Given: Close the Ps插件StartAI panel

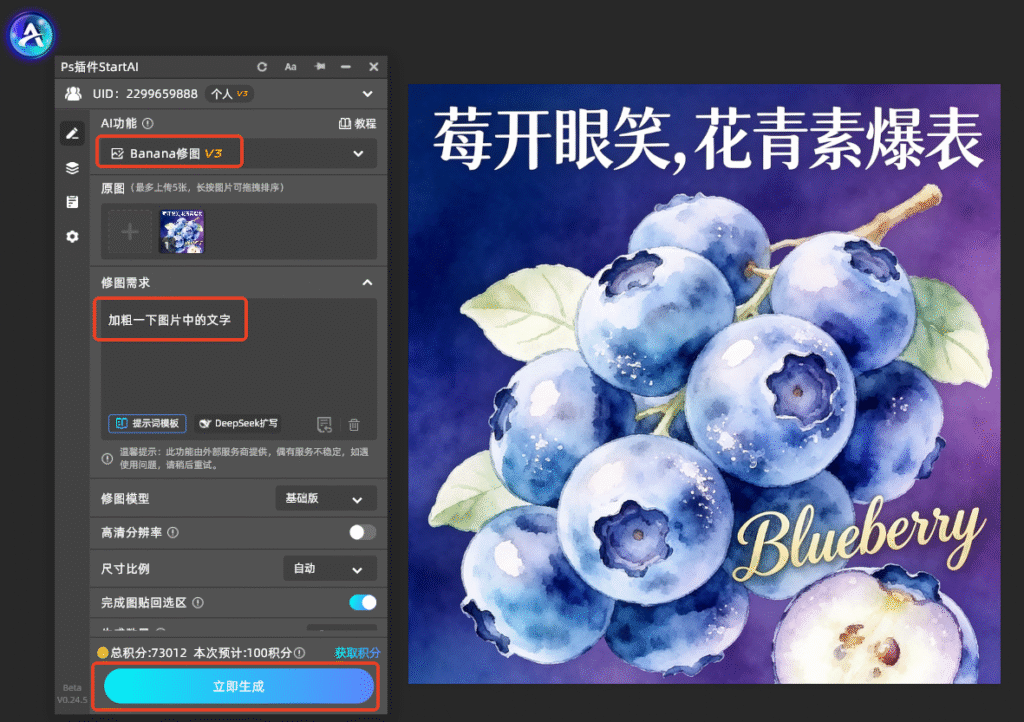Looking at the screenshot, I should (374, 67).
